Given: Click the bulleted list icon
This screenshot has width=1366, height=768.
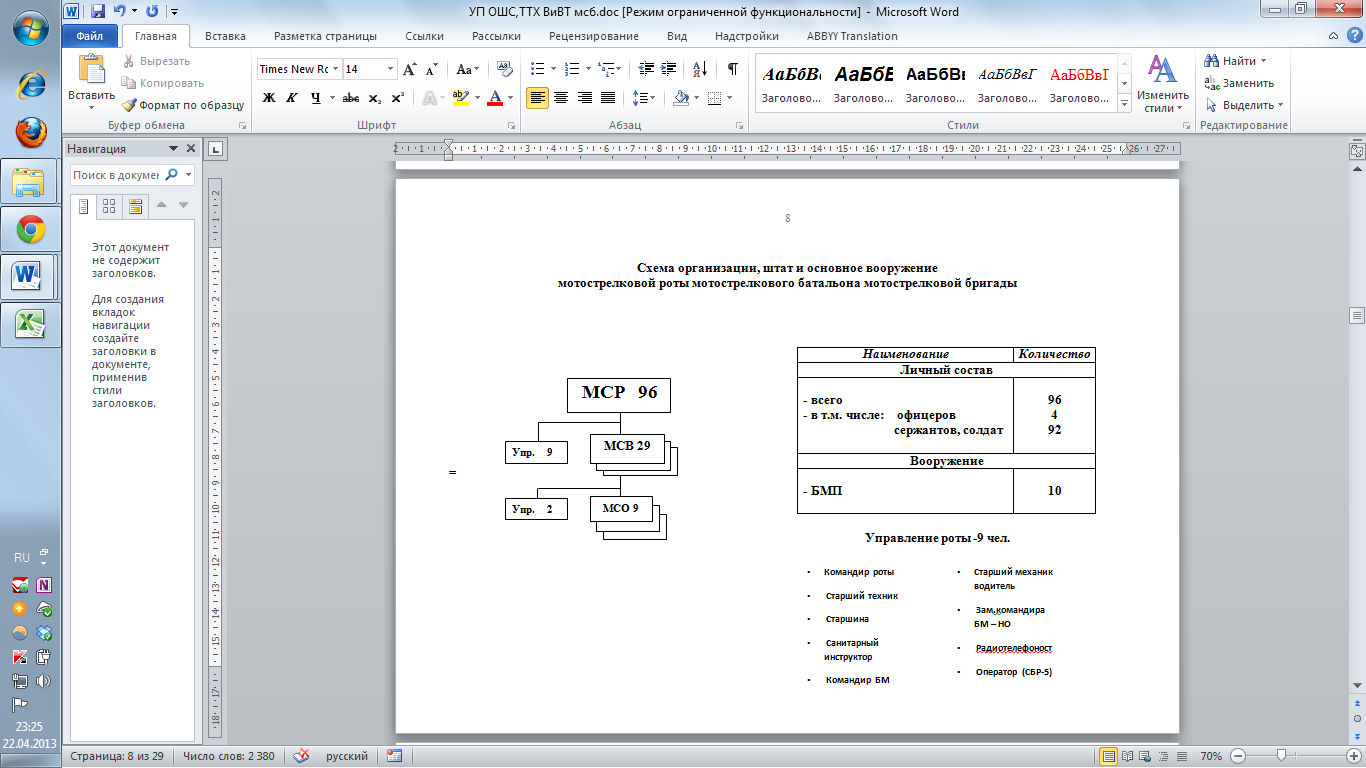Looking at the screenshot, I should (536, 69).
